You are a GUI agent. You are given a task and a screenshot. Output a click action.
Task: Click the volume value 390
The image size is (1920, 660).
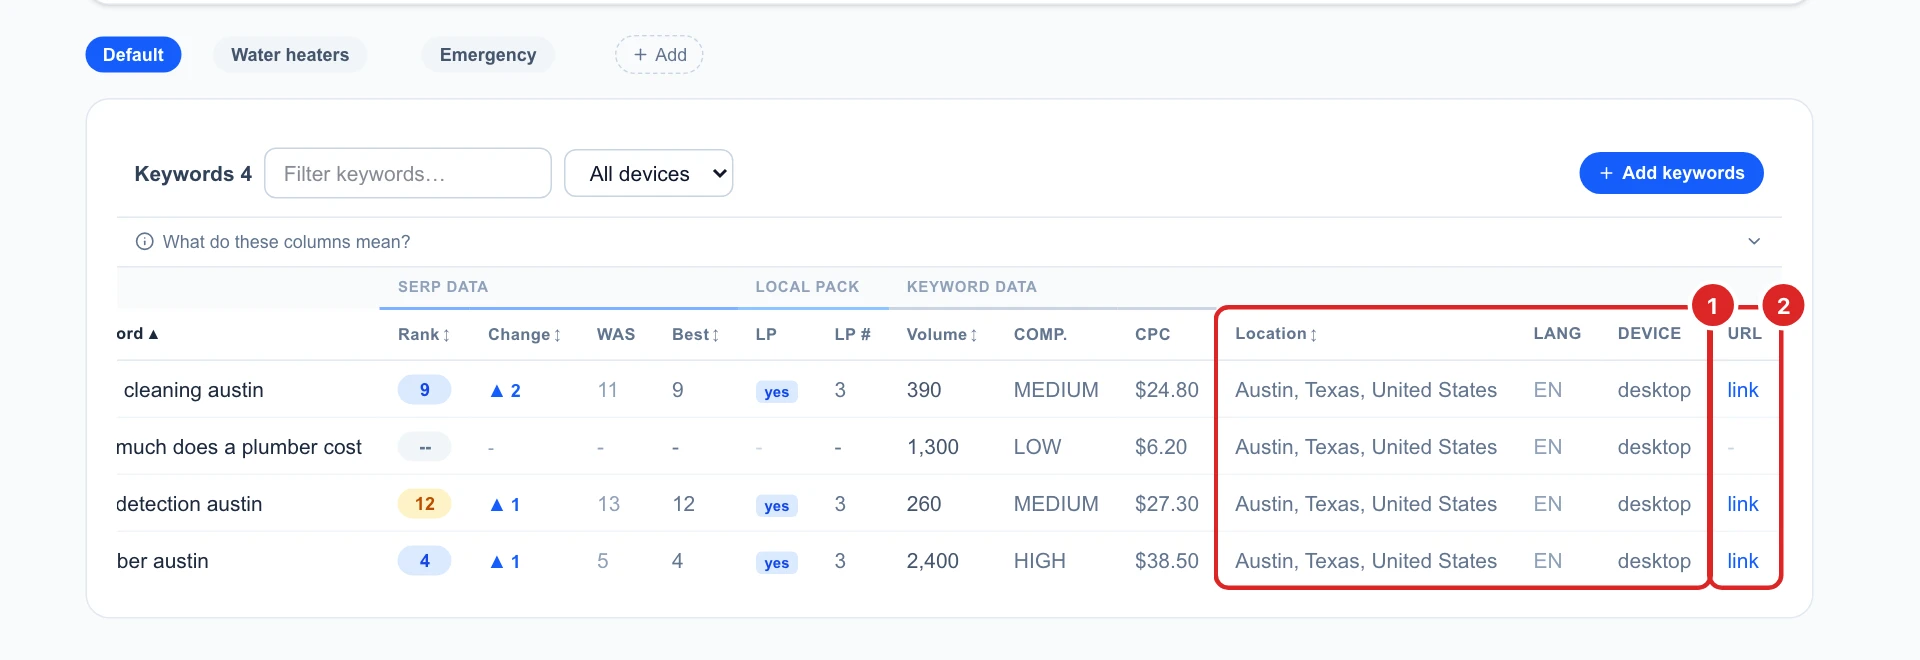(924, 390)
